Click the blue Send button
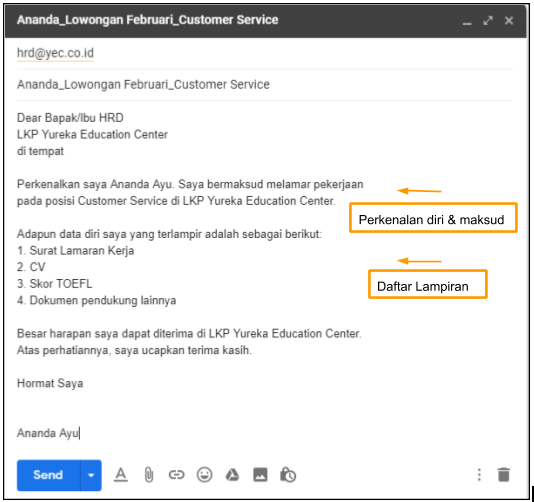 (48, 475)
